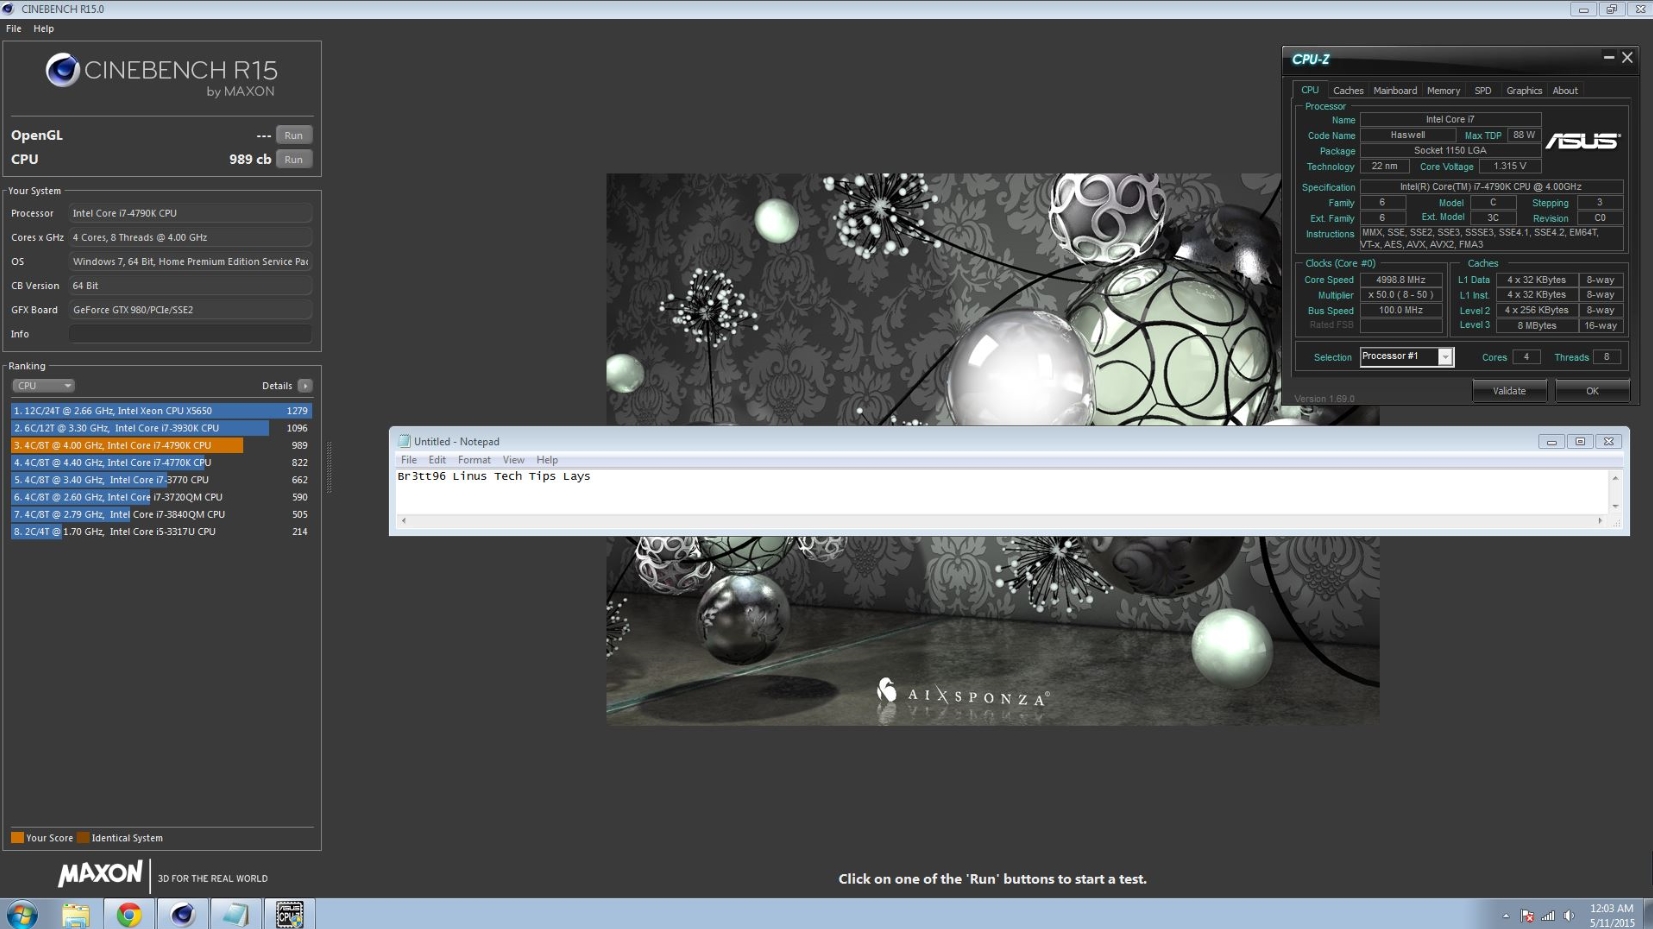Open Cinebench File menu

coord(13,29)
